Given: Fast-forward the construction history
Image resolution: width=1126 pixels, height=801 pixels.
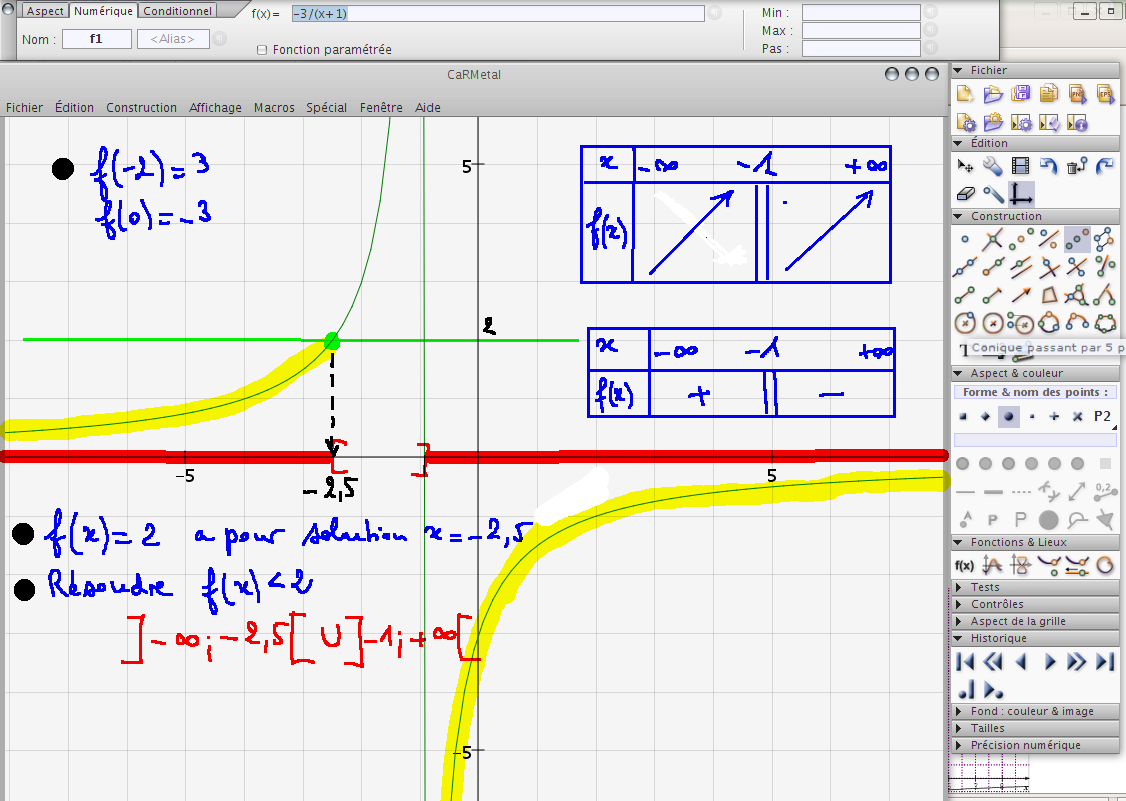Looking at the screenshot, I should pyautogui.click(x=1077, y=662).
